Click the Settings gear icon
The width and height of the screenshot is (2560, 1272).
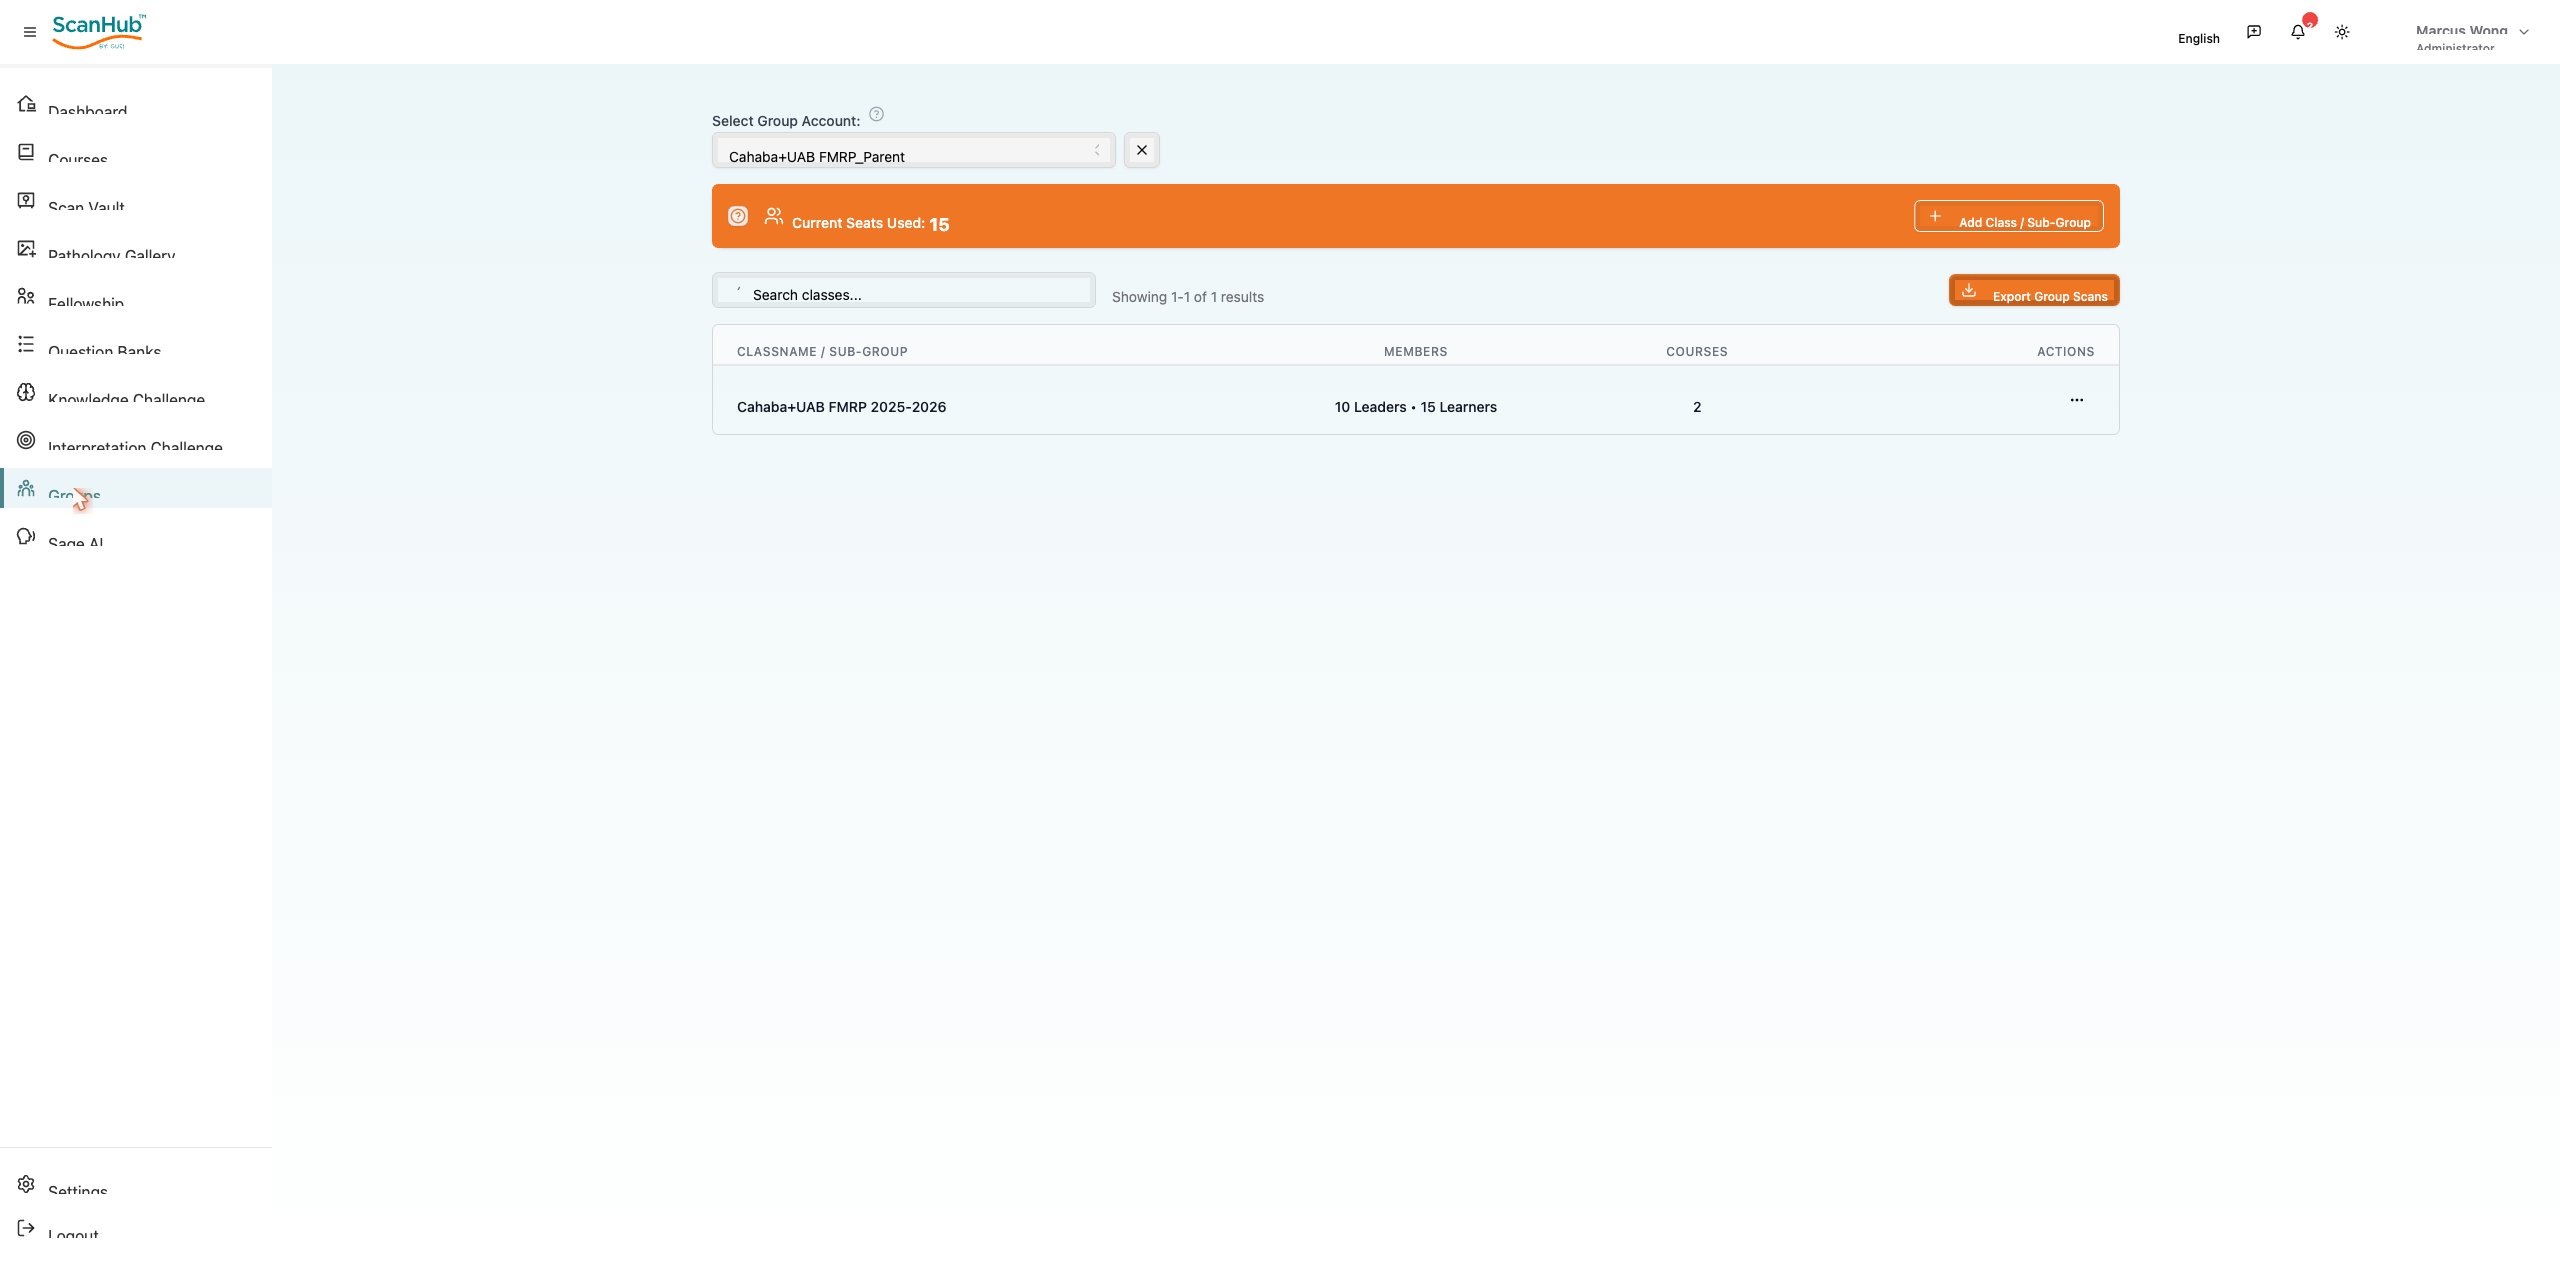27,1184
